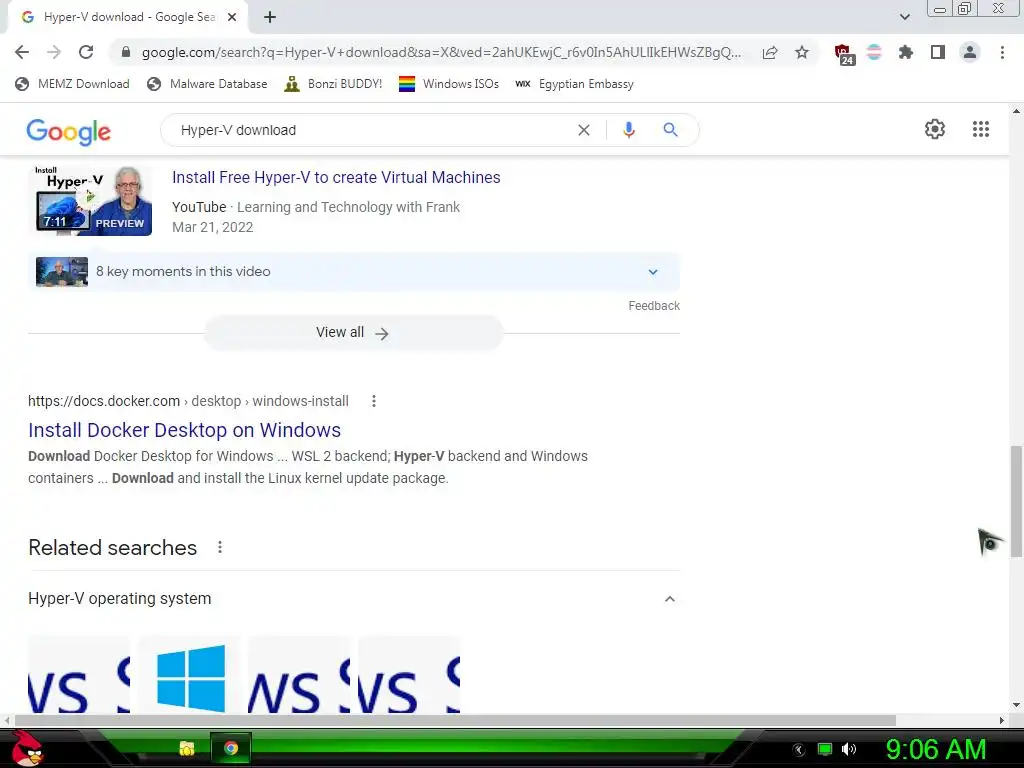Close the Hyper-V download tab

(232, 17)
